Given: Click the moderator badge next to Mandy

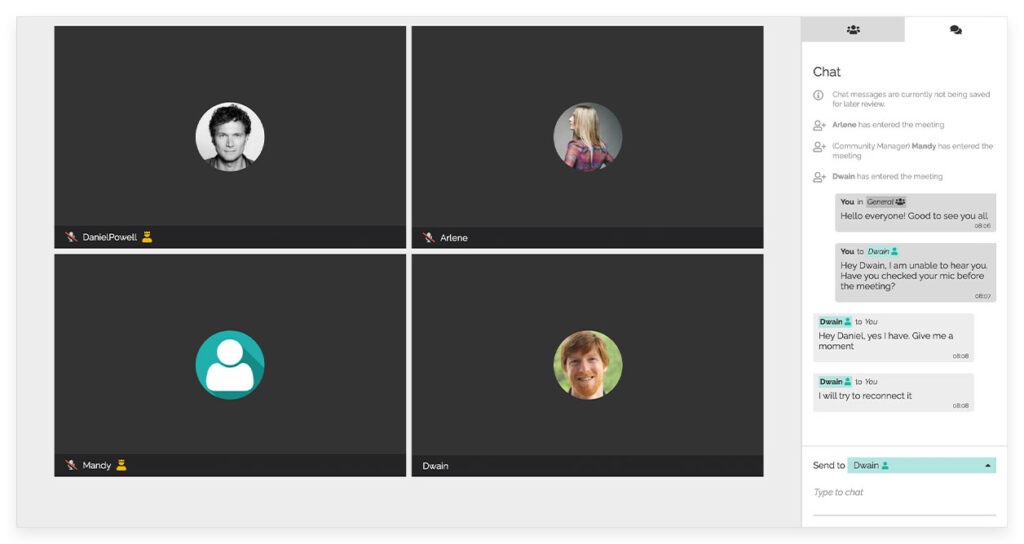Looking at the screenshot, I should point(121,465).
